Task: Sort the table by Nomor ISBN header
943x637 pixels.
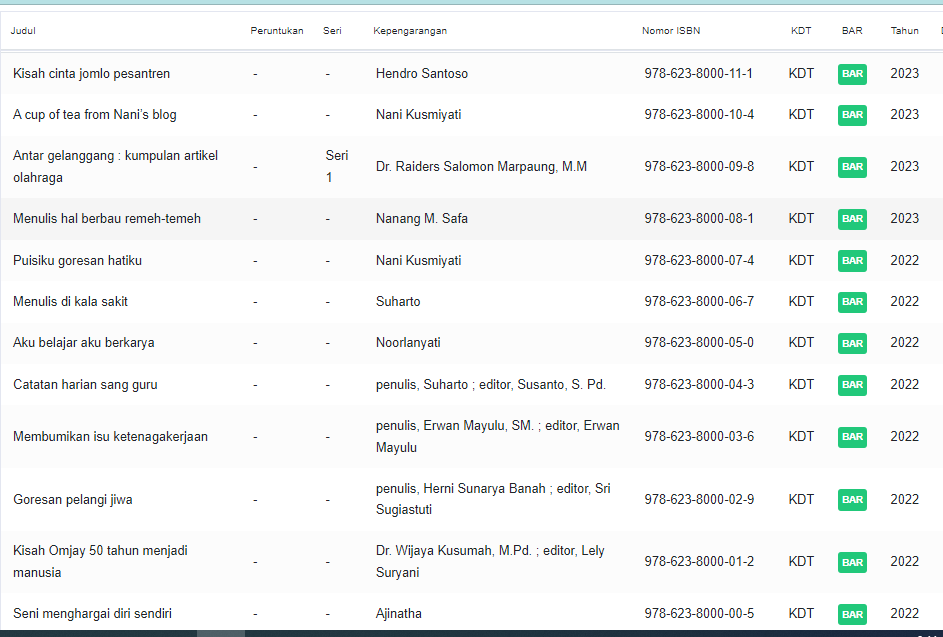Action: click(x=671, y=31)
